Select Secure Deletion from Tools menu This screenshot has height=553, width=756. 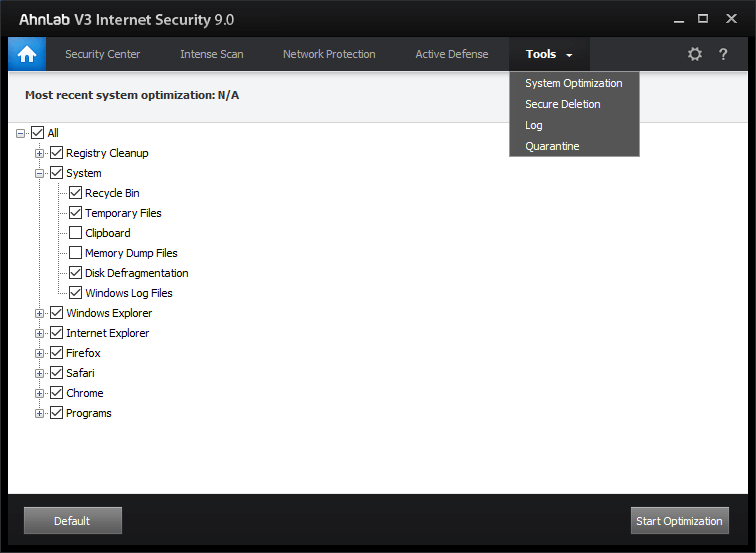coord(562,104)
